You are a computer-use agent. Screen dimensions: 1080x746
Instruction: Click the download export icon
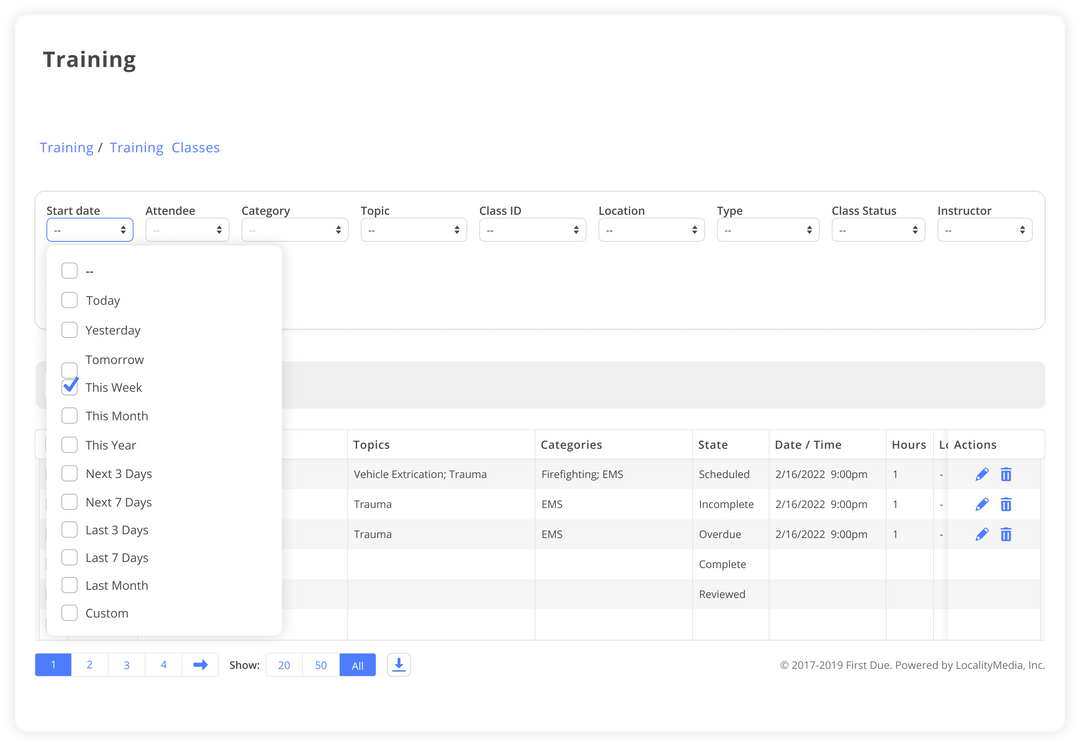click(x=399, y=665)
